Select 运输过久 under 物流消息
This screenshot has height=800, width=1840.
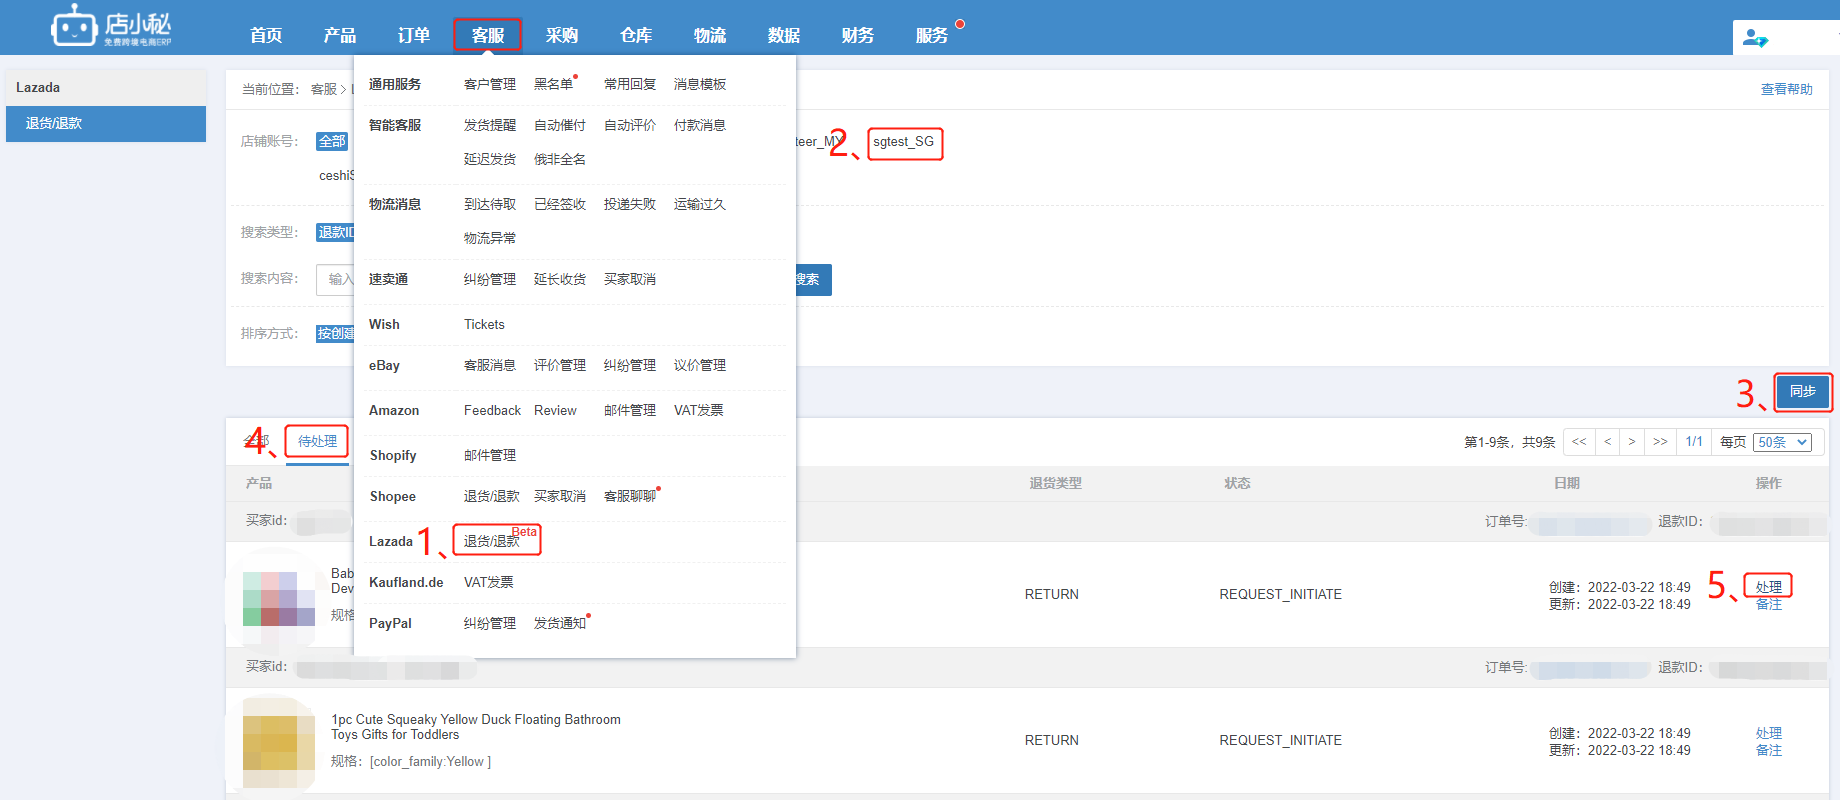pos(700,204)
